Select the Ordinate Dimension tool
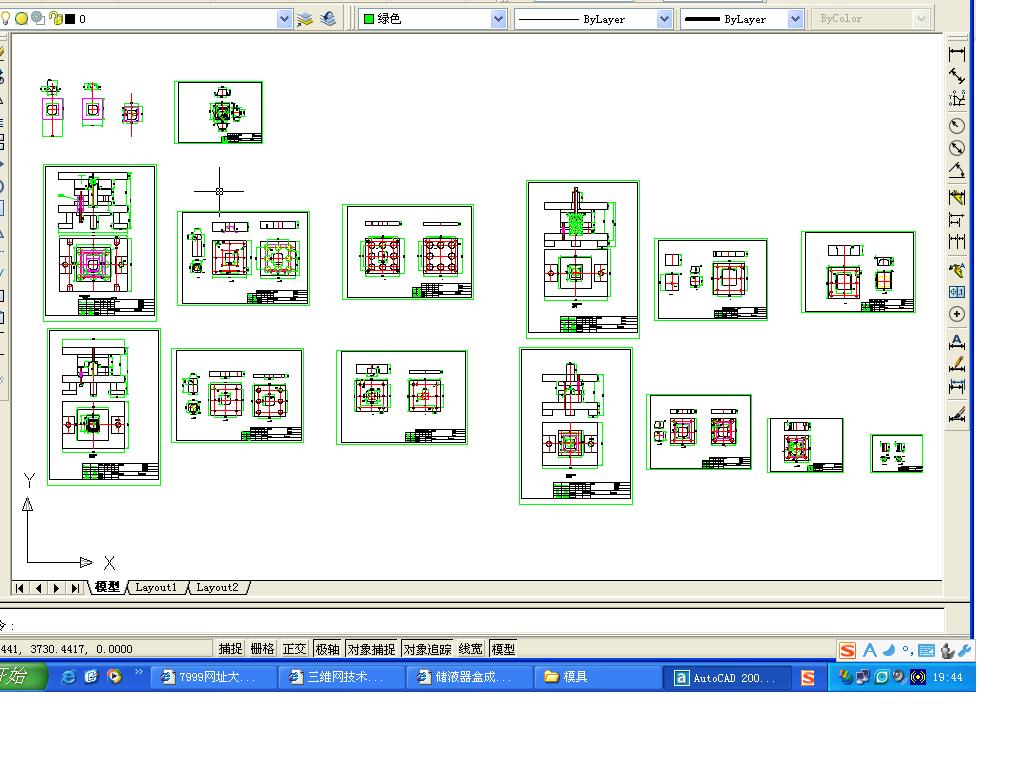The height and width of the screenshot is (768, 1024). coord(957,99)
